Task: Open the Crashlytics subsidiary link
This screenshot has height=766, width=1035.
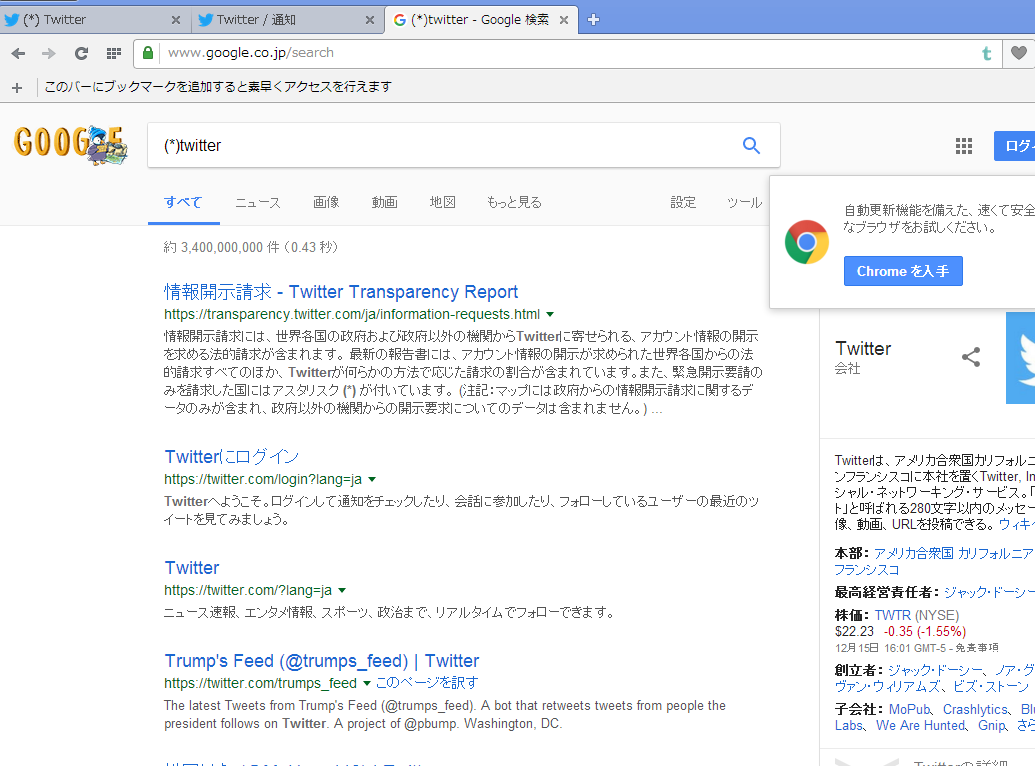Action: point(975,709)
